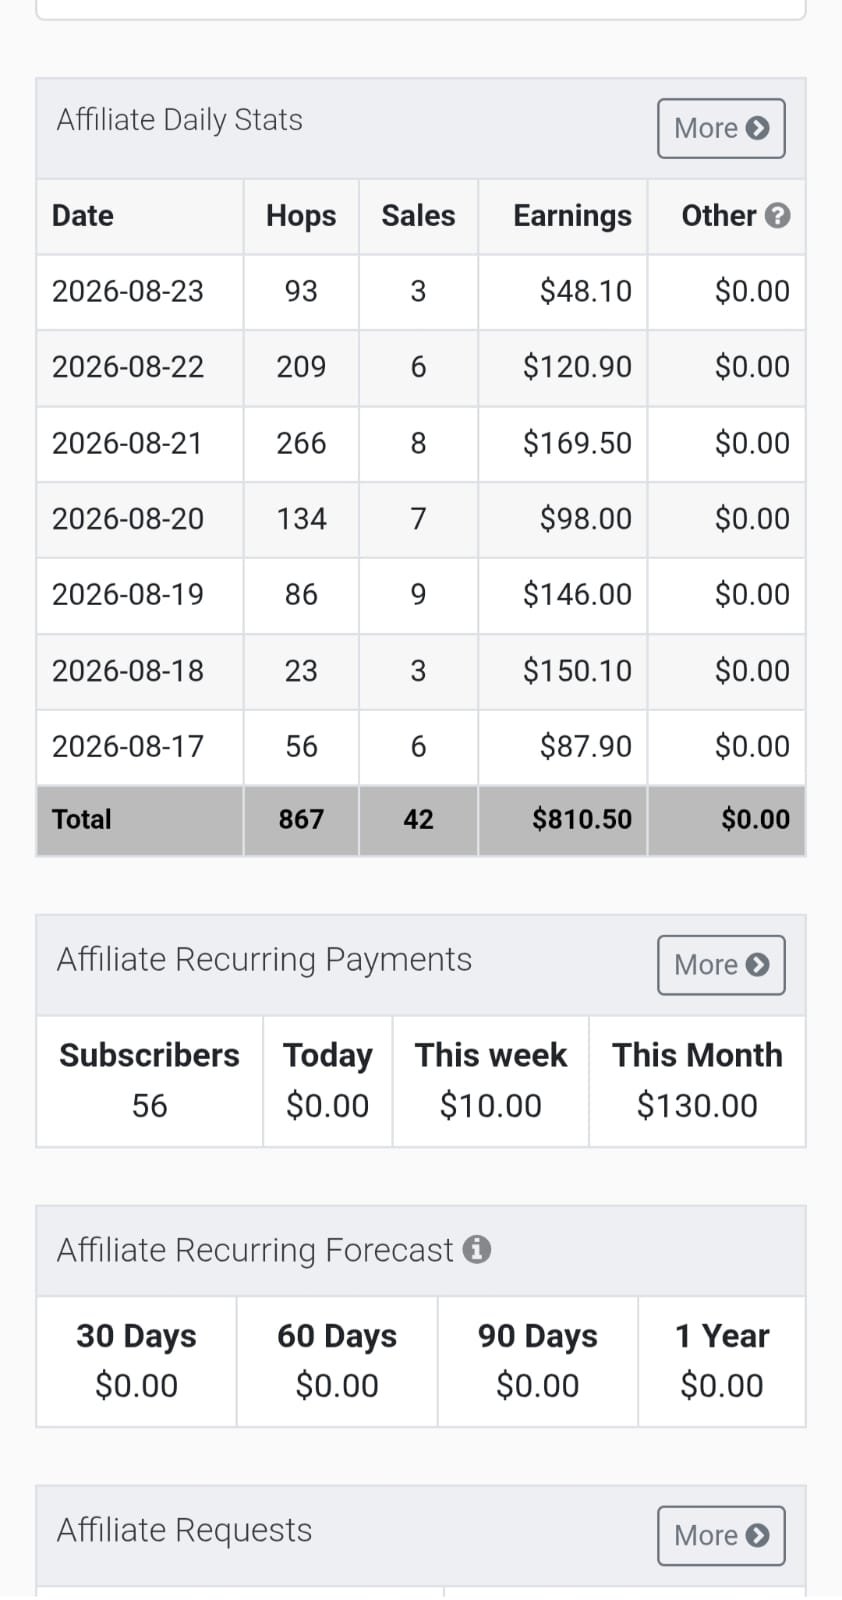Select the Hops column header
842x1600 pixels.
[x=301, y=216]
